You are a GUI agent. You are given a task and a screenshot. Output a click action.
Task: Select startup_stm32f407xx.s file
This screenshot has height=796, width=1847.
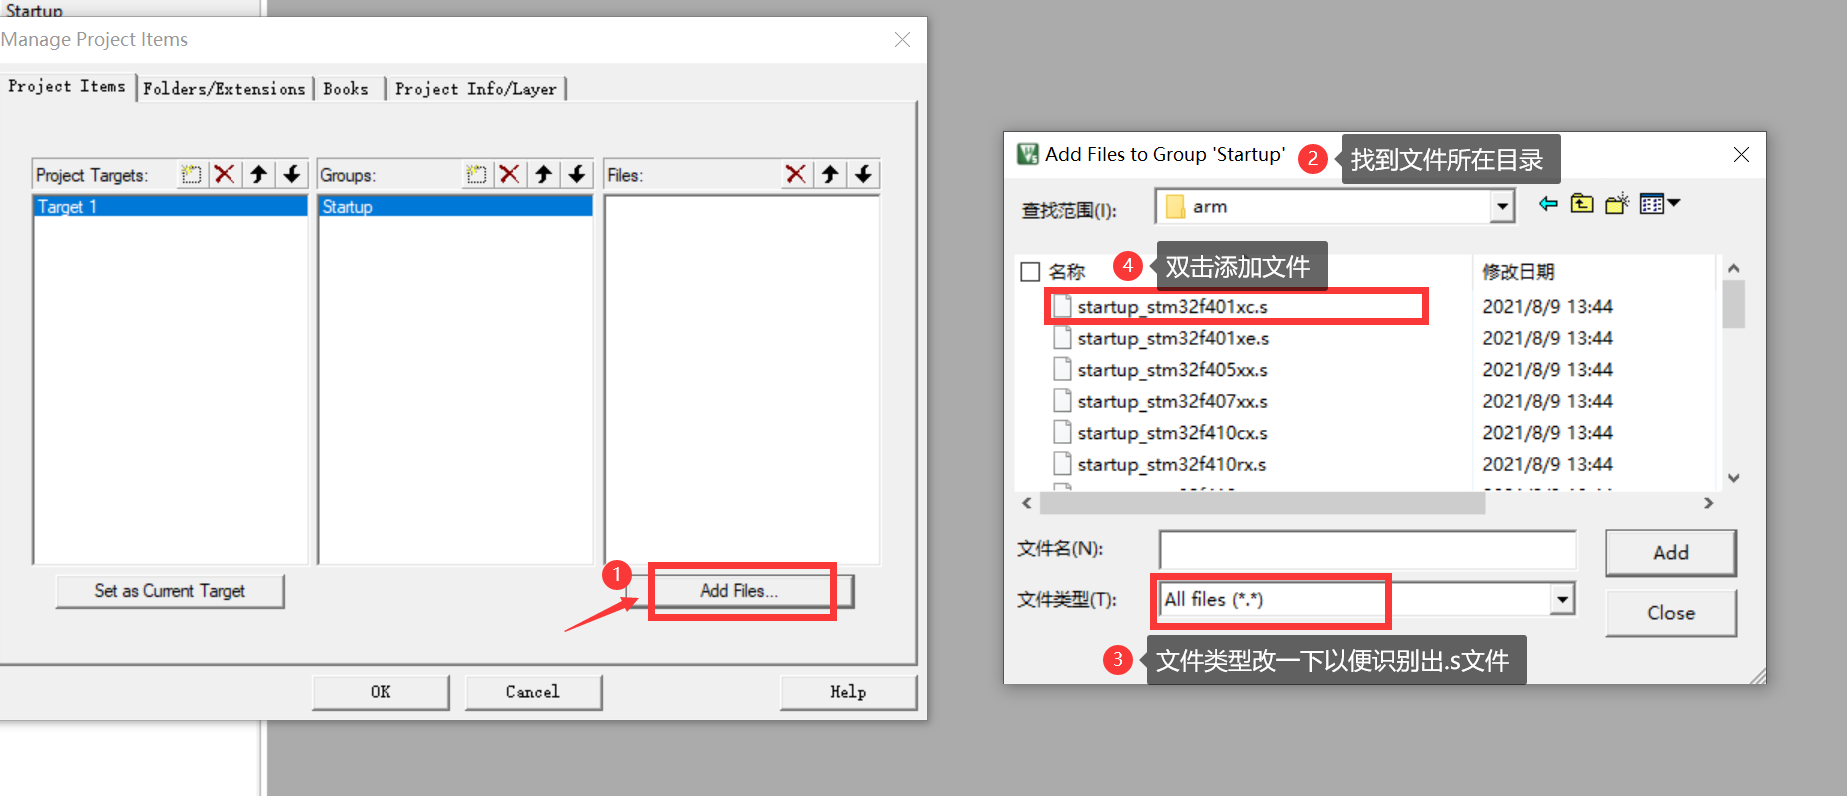click(1172, 401)
